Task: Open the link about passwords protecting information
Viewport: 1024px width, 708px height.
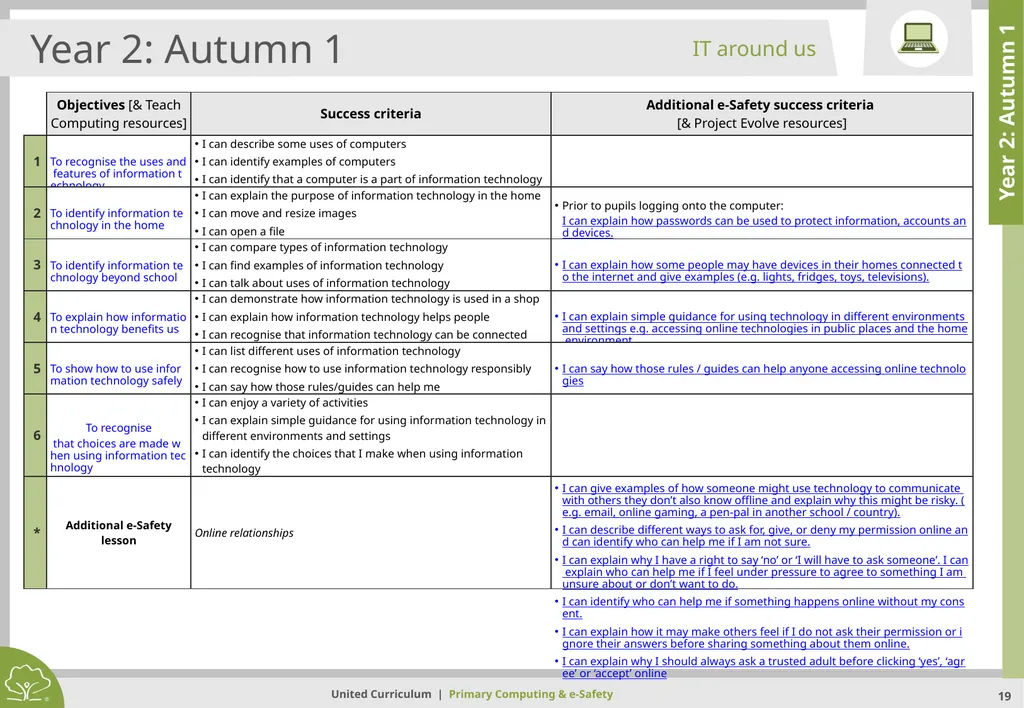Action: coord(763,227)
